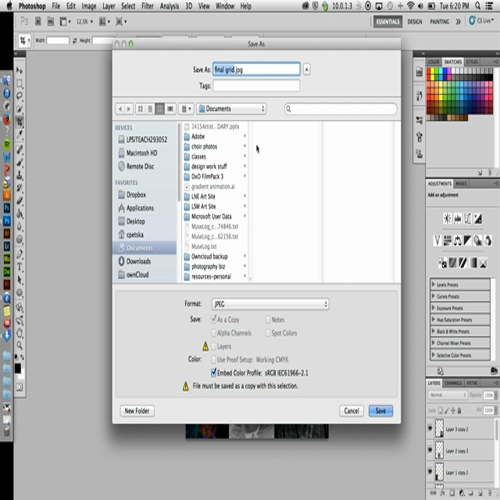
Task: Toggle the As a Copy checkbox
Action: coord(214,319)
